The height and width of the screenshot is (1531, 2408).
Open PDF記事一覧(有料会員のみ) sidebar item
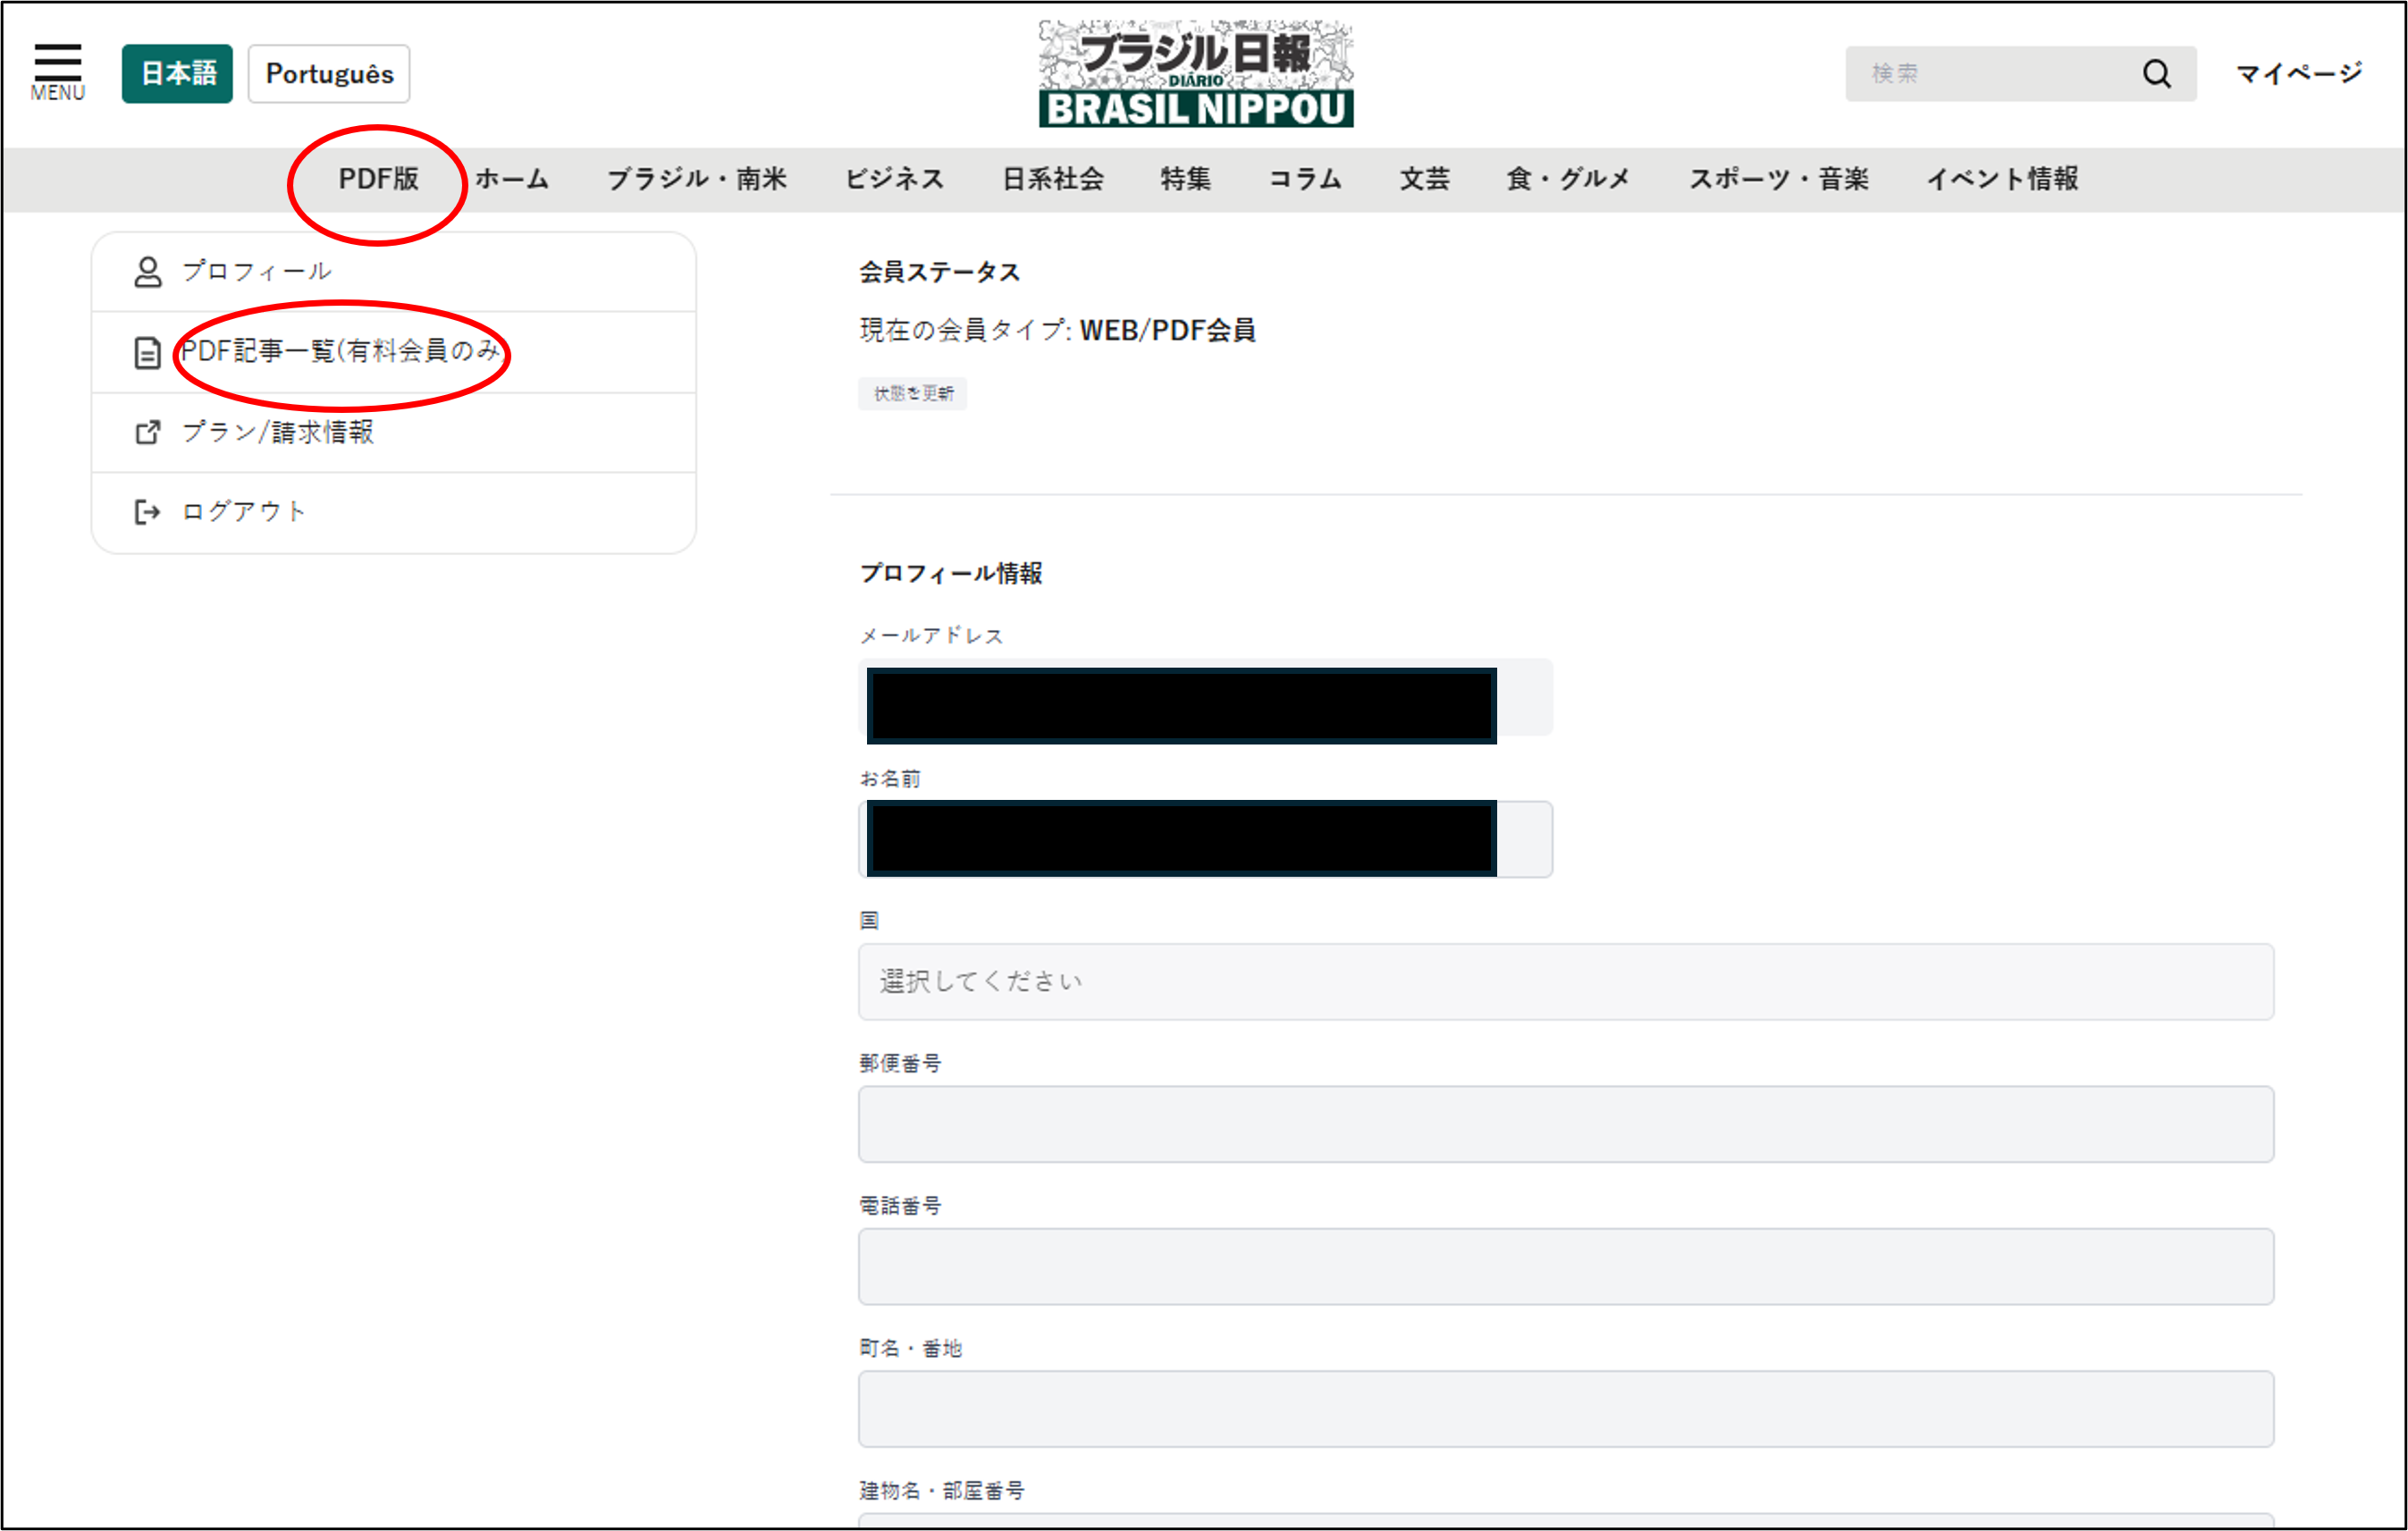[x=394, y=352]
